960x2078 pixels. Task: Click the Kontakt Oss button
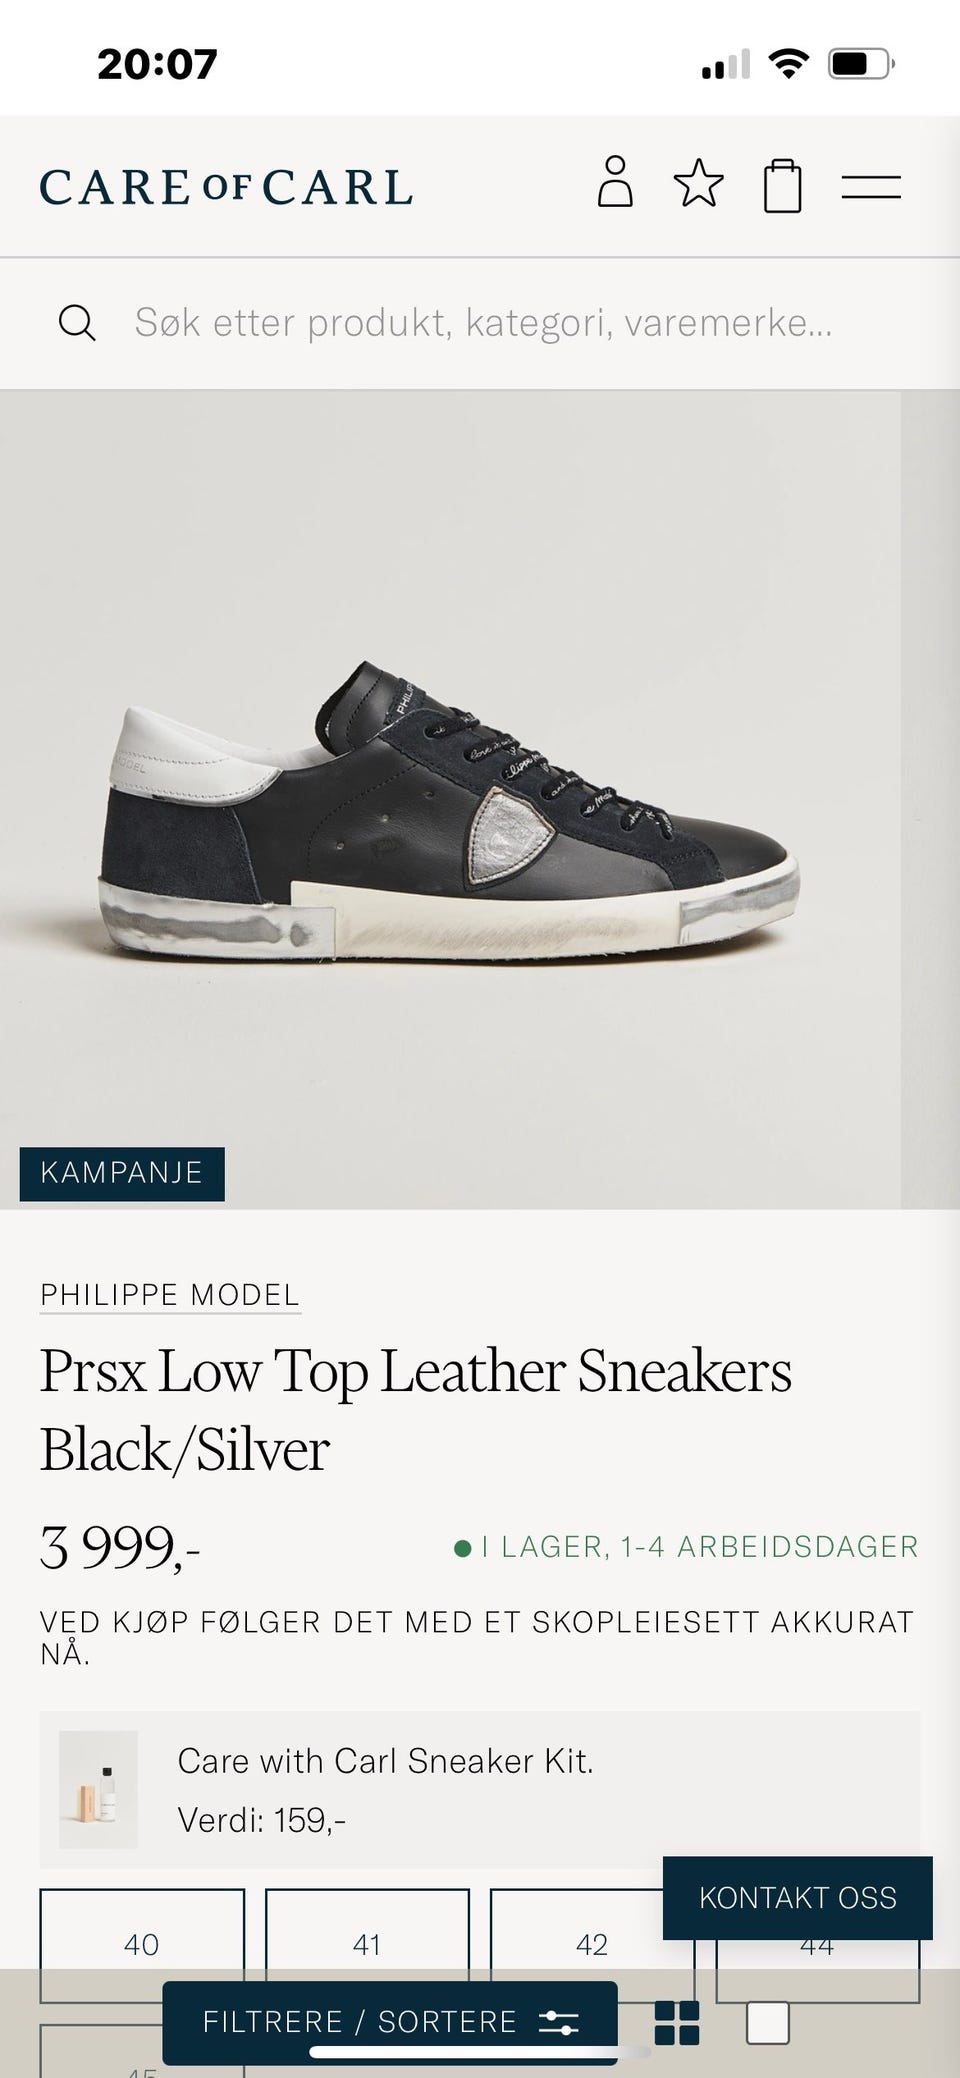click(798, 1897)
